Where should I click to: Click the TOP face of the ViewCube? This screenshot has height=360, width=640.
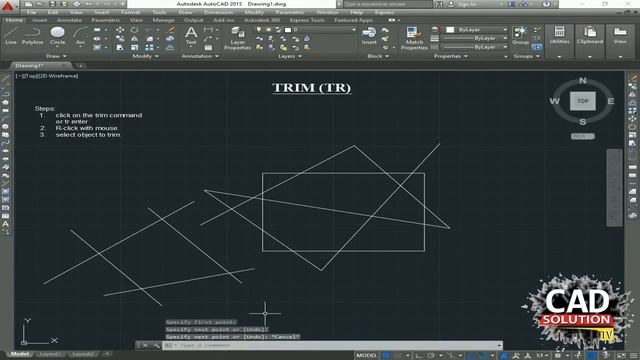pyautogui.click(x=582, y=101)
